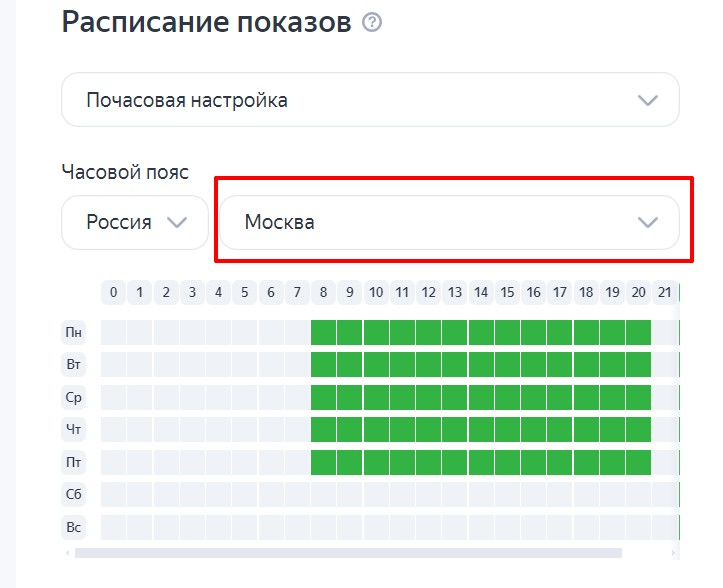Enable the Вт 7 o'clock cell
723x588 pixels.
[297, 365]
